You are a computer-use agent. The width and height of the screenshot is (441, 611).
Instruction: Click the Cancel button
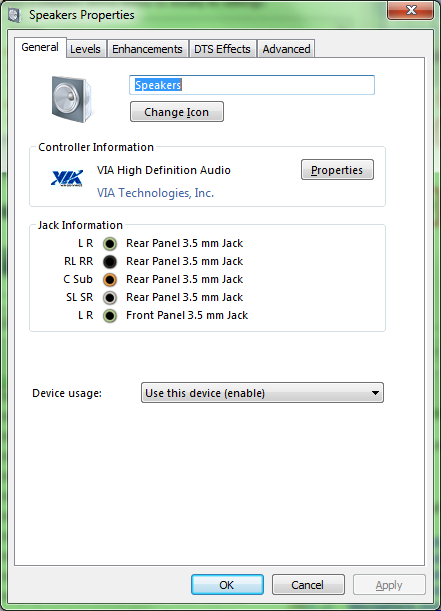[x=308, y=585]
